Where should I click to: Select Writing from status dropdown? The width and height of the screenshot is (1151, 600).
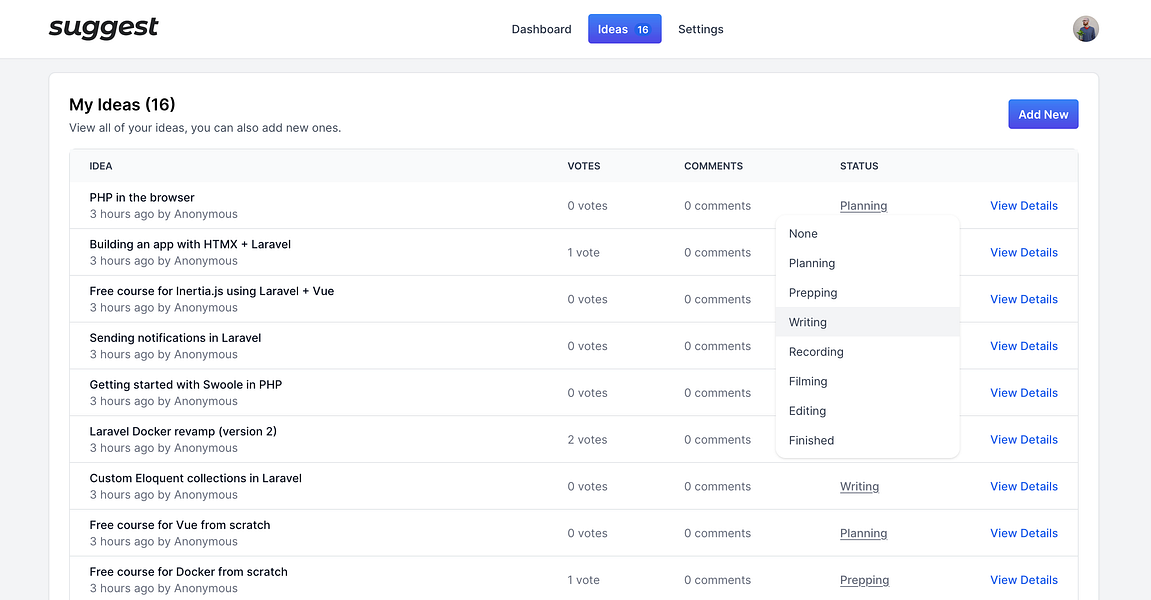[808, 322]
